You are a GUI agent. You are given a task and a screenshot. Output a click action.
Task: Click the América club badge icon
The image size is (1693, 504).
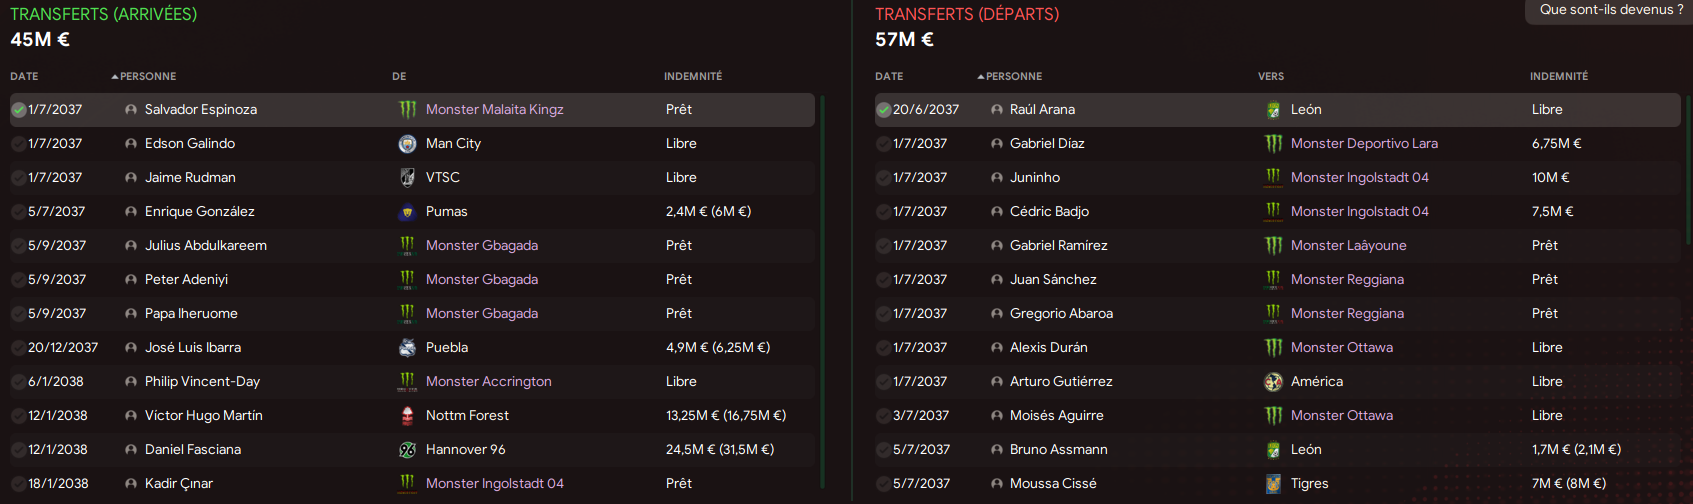point(1273,382)
